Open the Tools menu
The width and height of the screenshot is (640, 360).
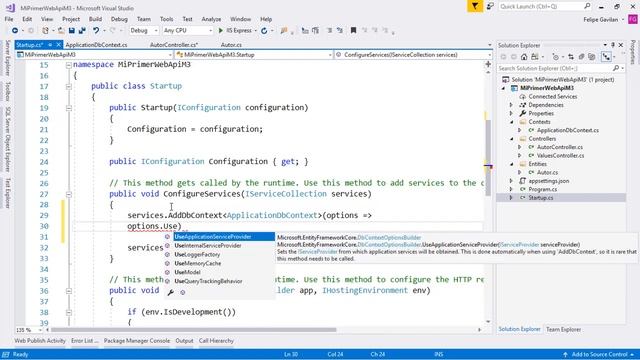[167, 19]
